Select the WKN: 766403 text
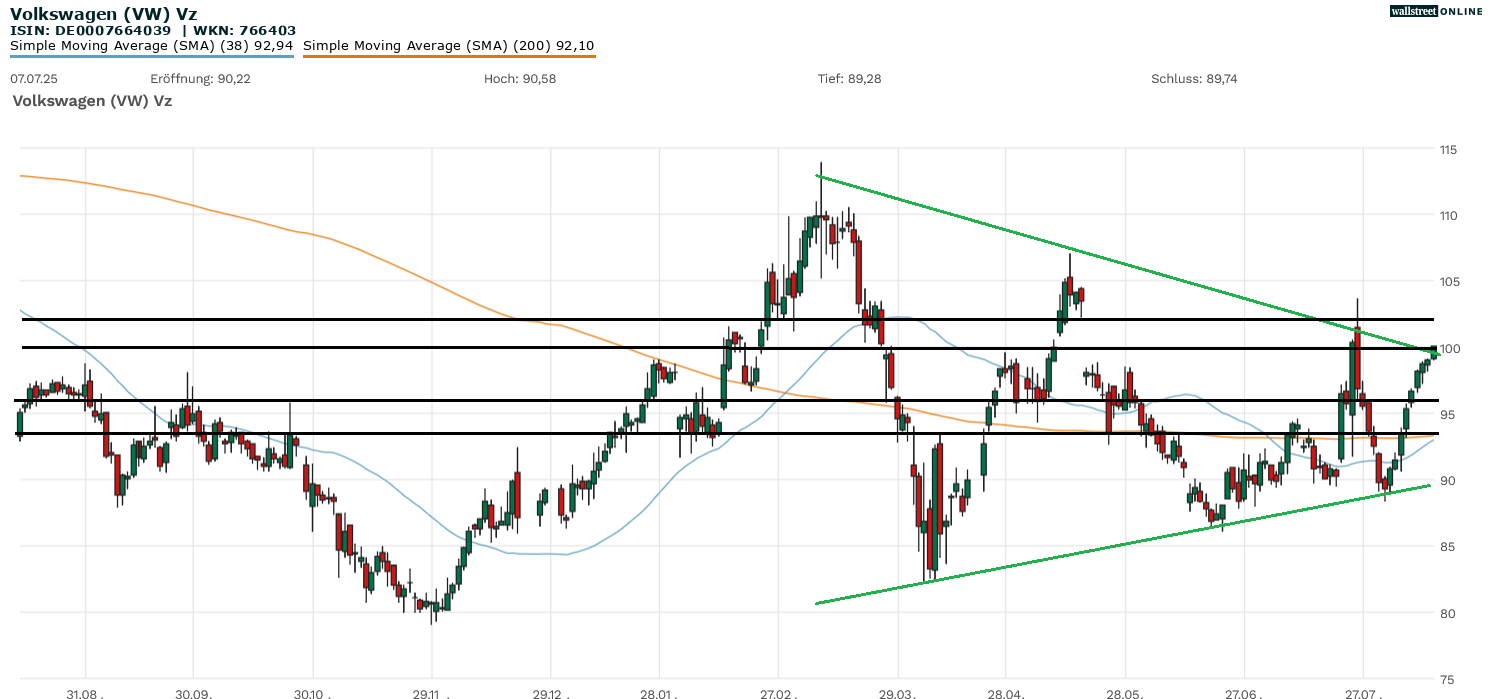 pyautogui.click(x=243, y=30)
